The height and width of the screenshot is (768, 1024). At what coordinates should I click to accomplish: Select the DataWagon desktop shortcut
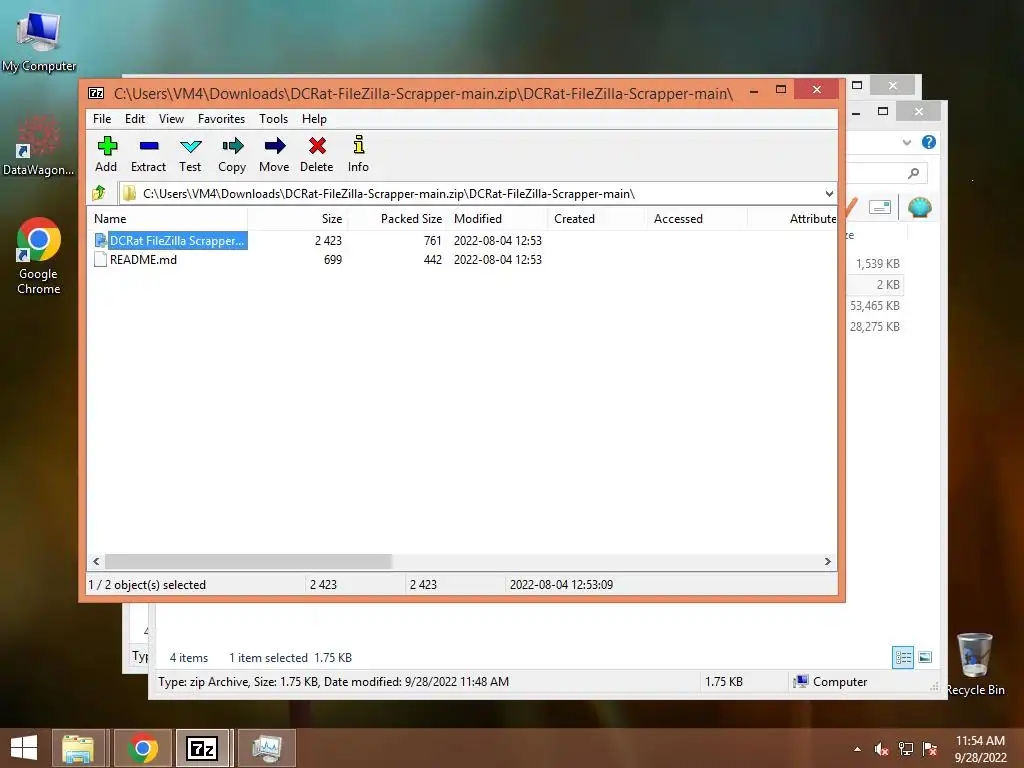39,144
